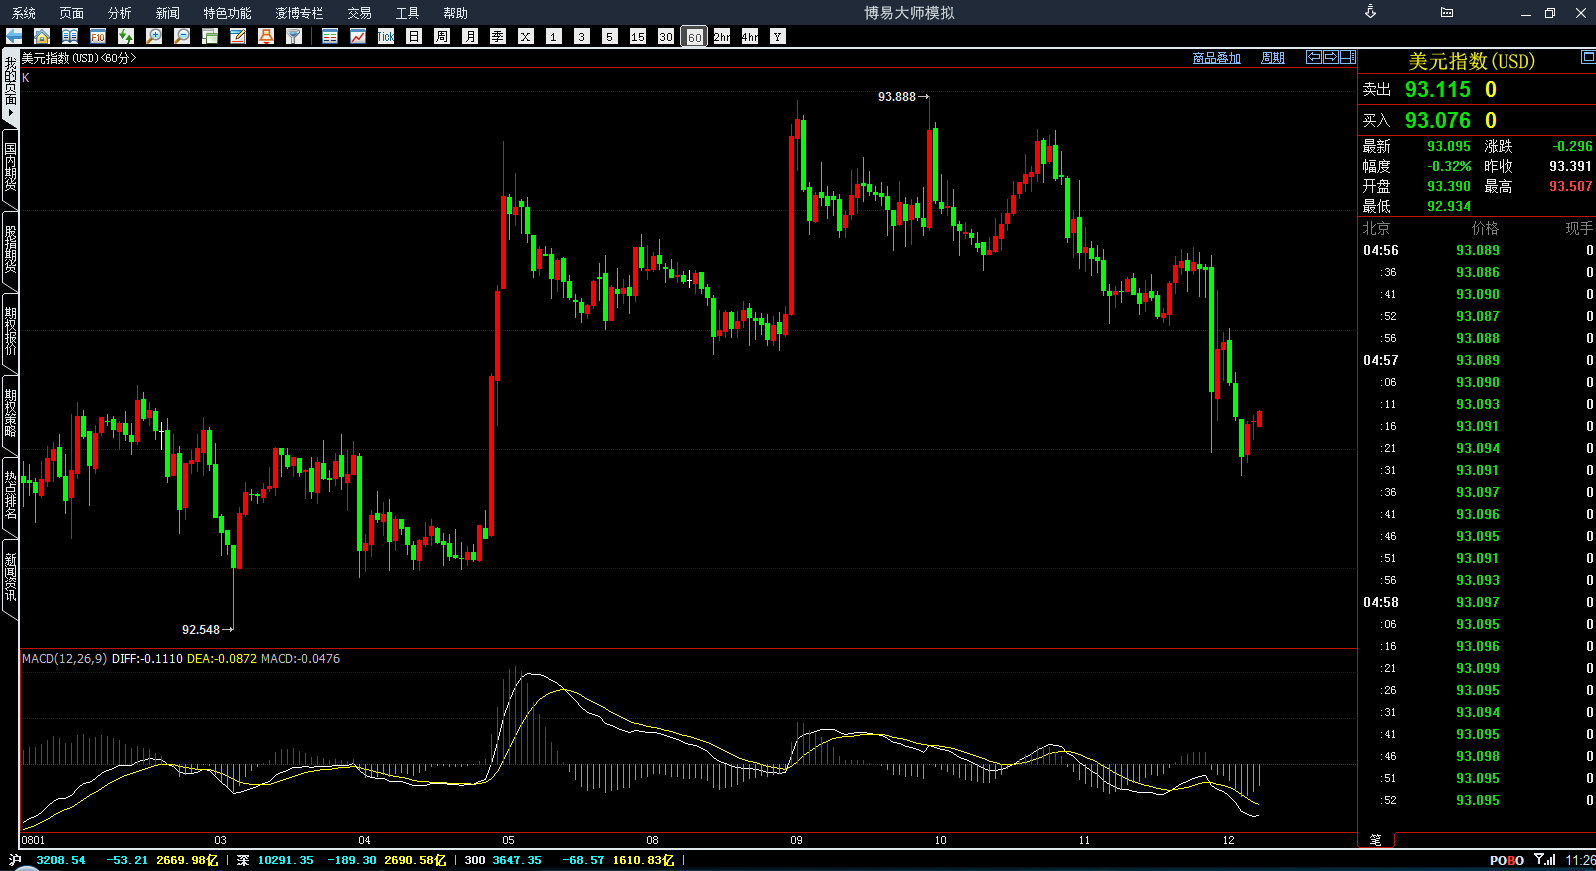Click the 09 date marker on timeline
The image size is (1596, 871).
pyautogui.click(x=796, y=840)
